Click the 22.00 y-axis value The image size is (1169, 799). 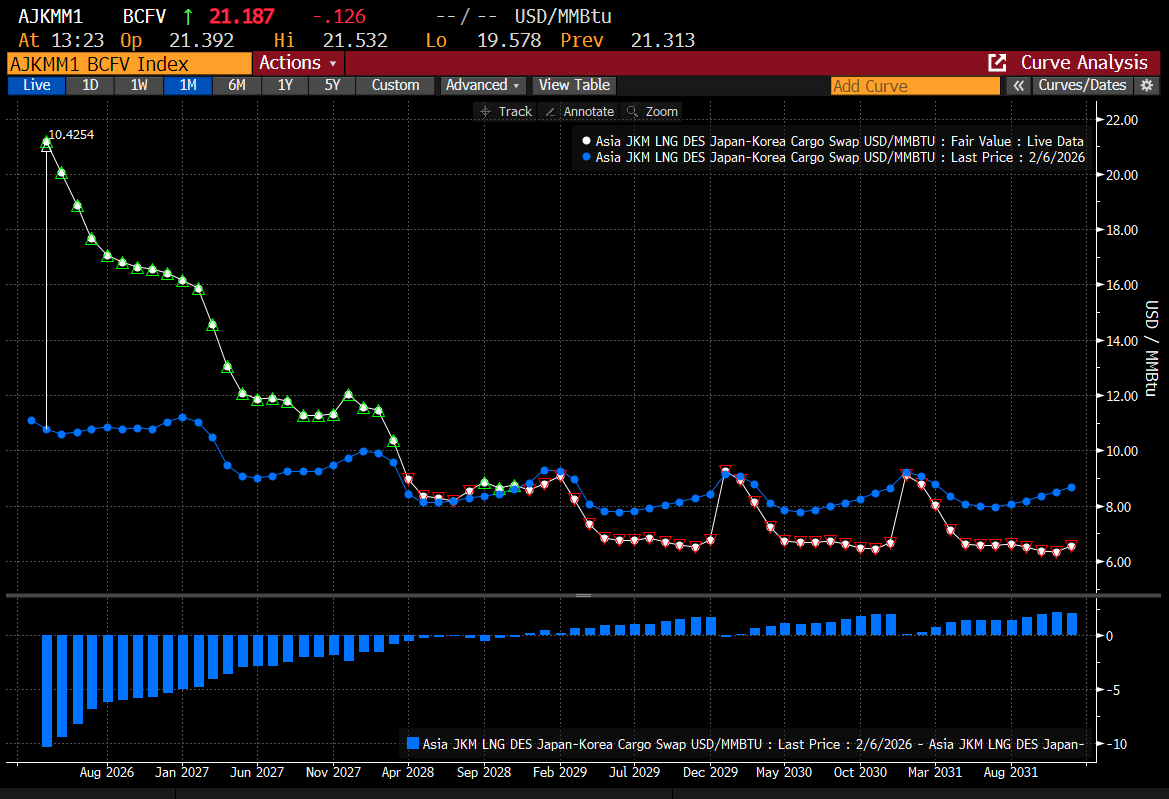coord(1122,120)
